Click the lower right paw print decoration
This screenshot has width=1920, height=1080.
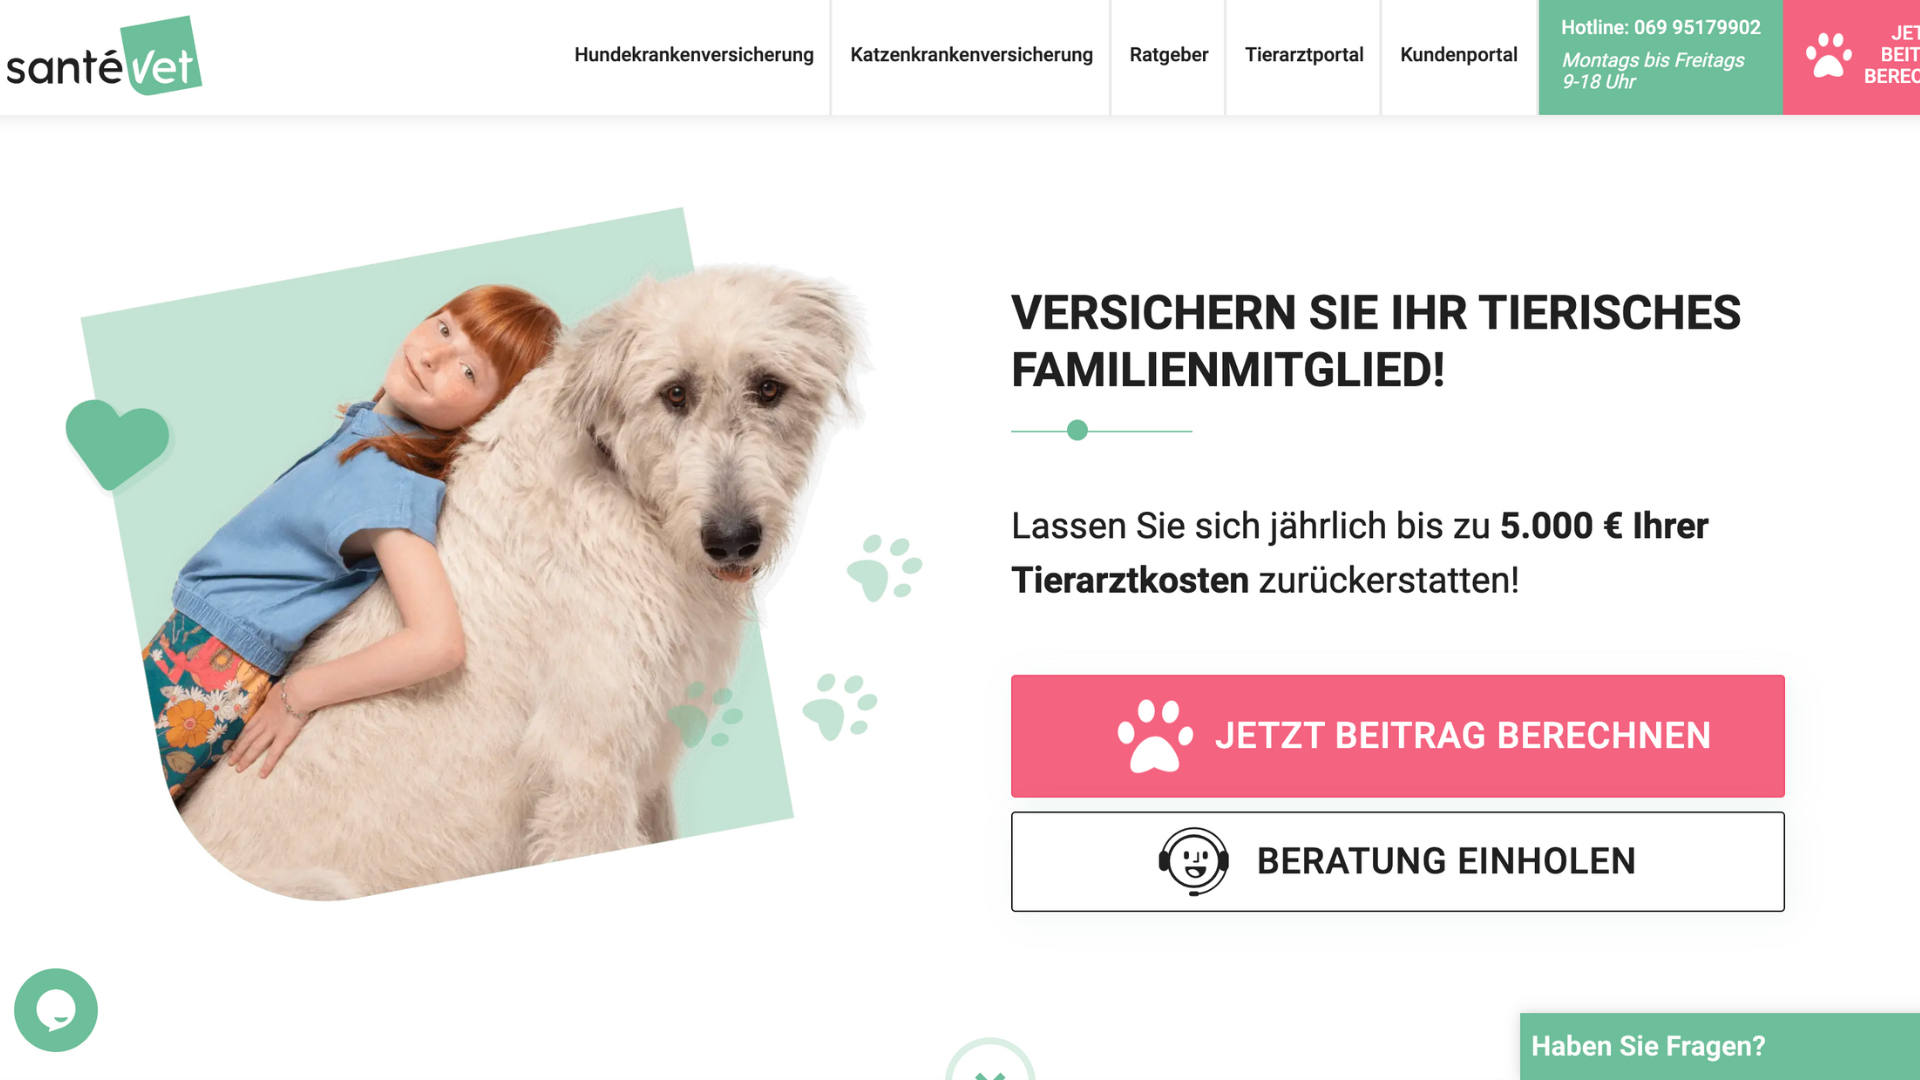point(840,706)
